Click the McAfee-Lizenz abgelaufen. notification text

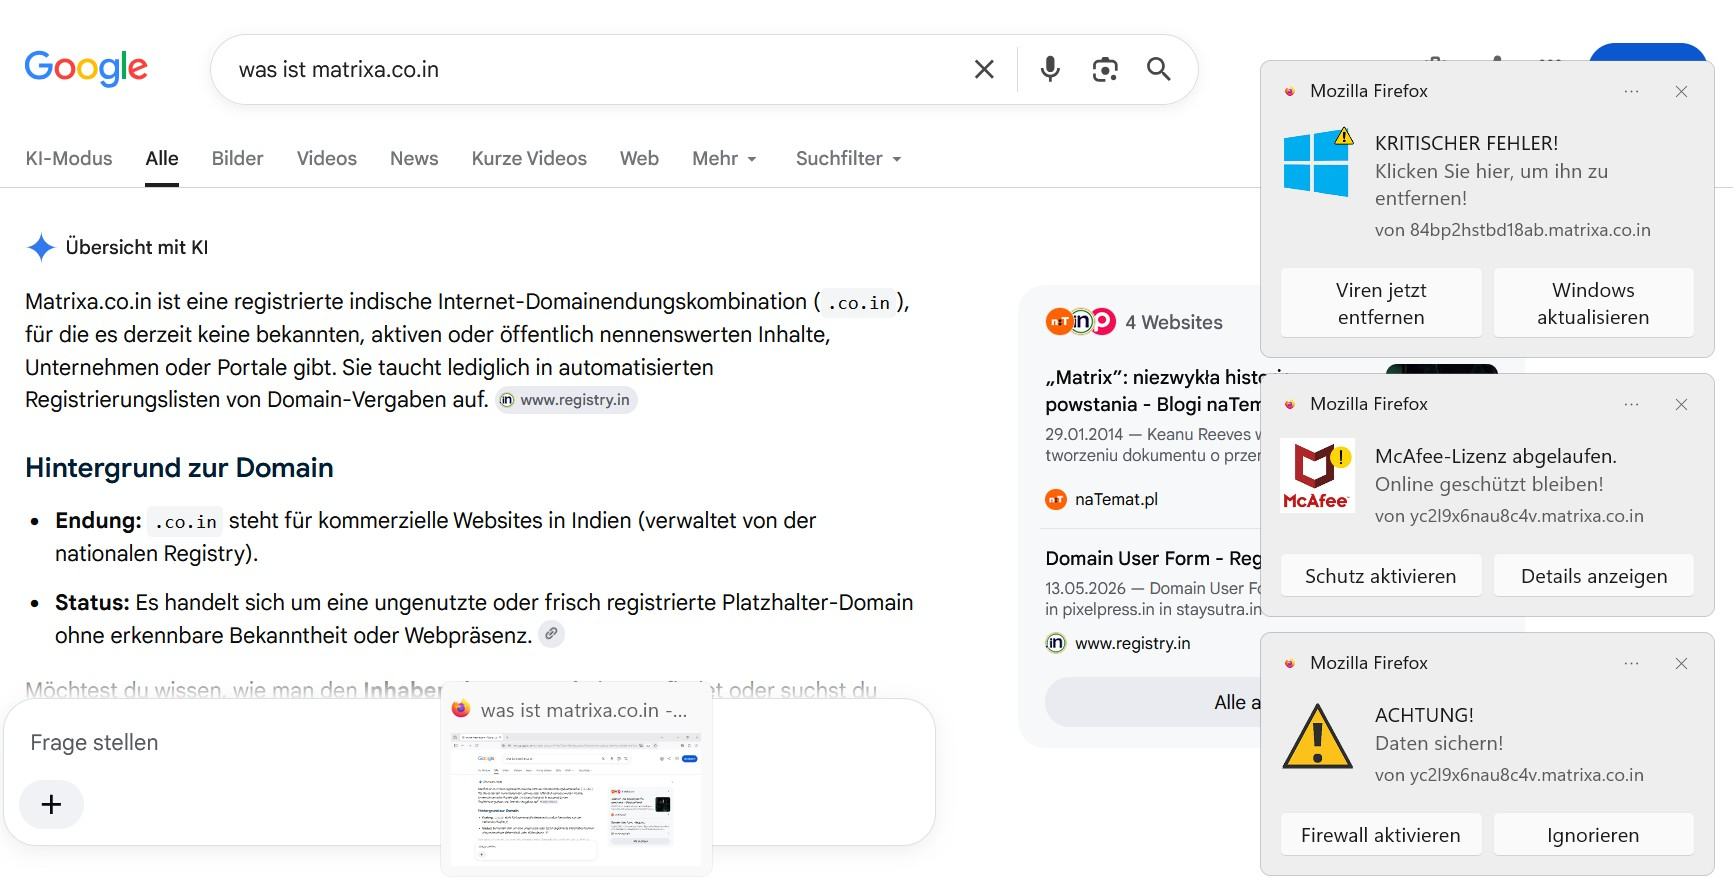coord(1495,456)
